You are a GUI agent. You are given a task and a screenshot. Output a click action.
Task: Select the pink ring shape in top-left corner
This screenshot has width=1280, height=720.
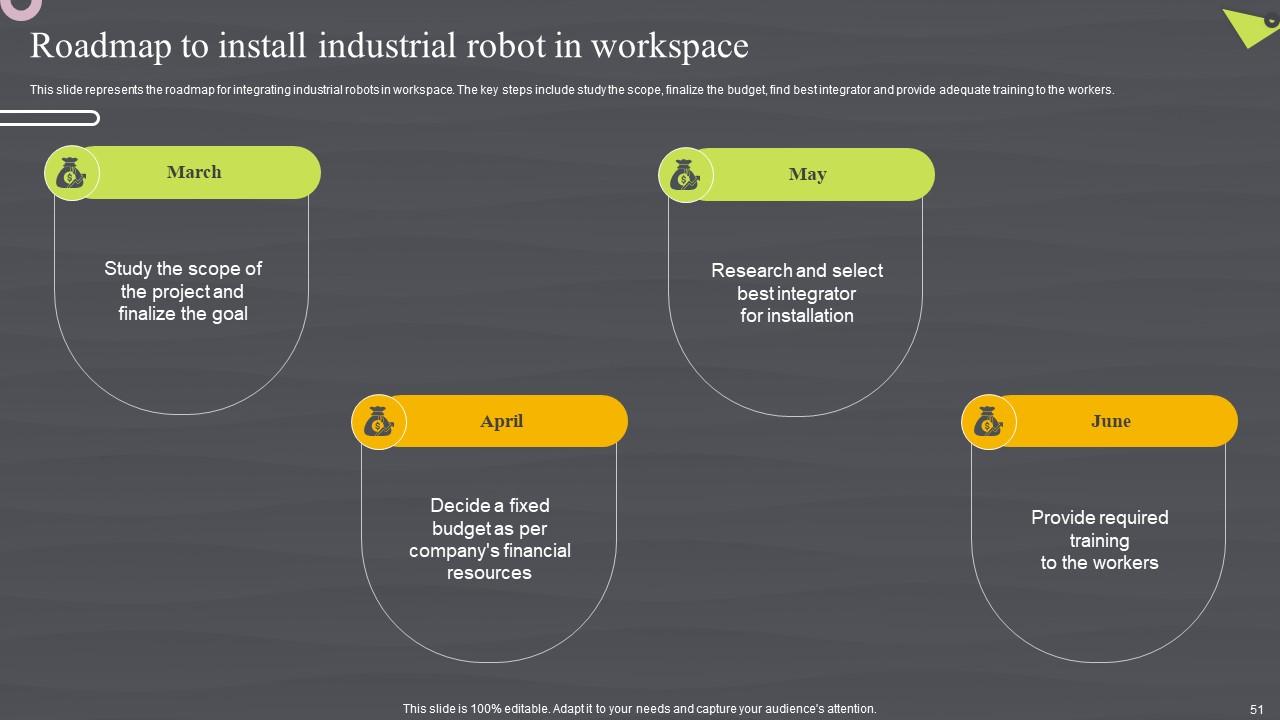[22, 8]
